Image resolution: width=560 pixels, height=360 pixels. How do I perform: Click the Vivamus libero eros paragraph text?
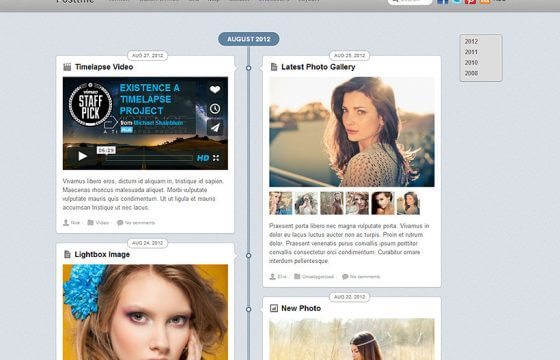point(143,194)
